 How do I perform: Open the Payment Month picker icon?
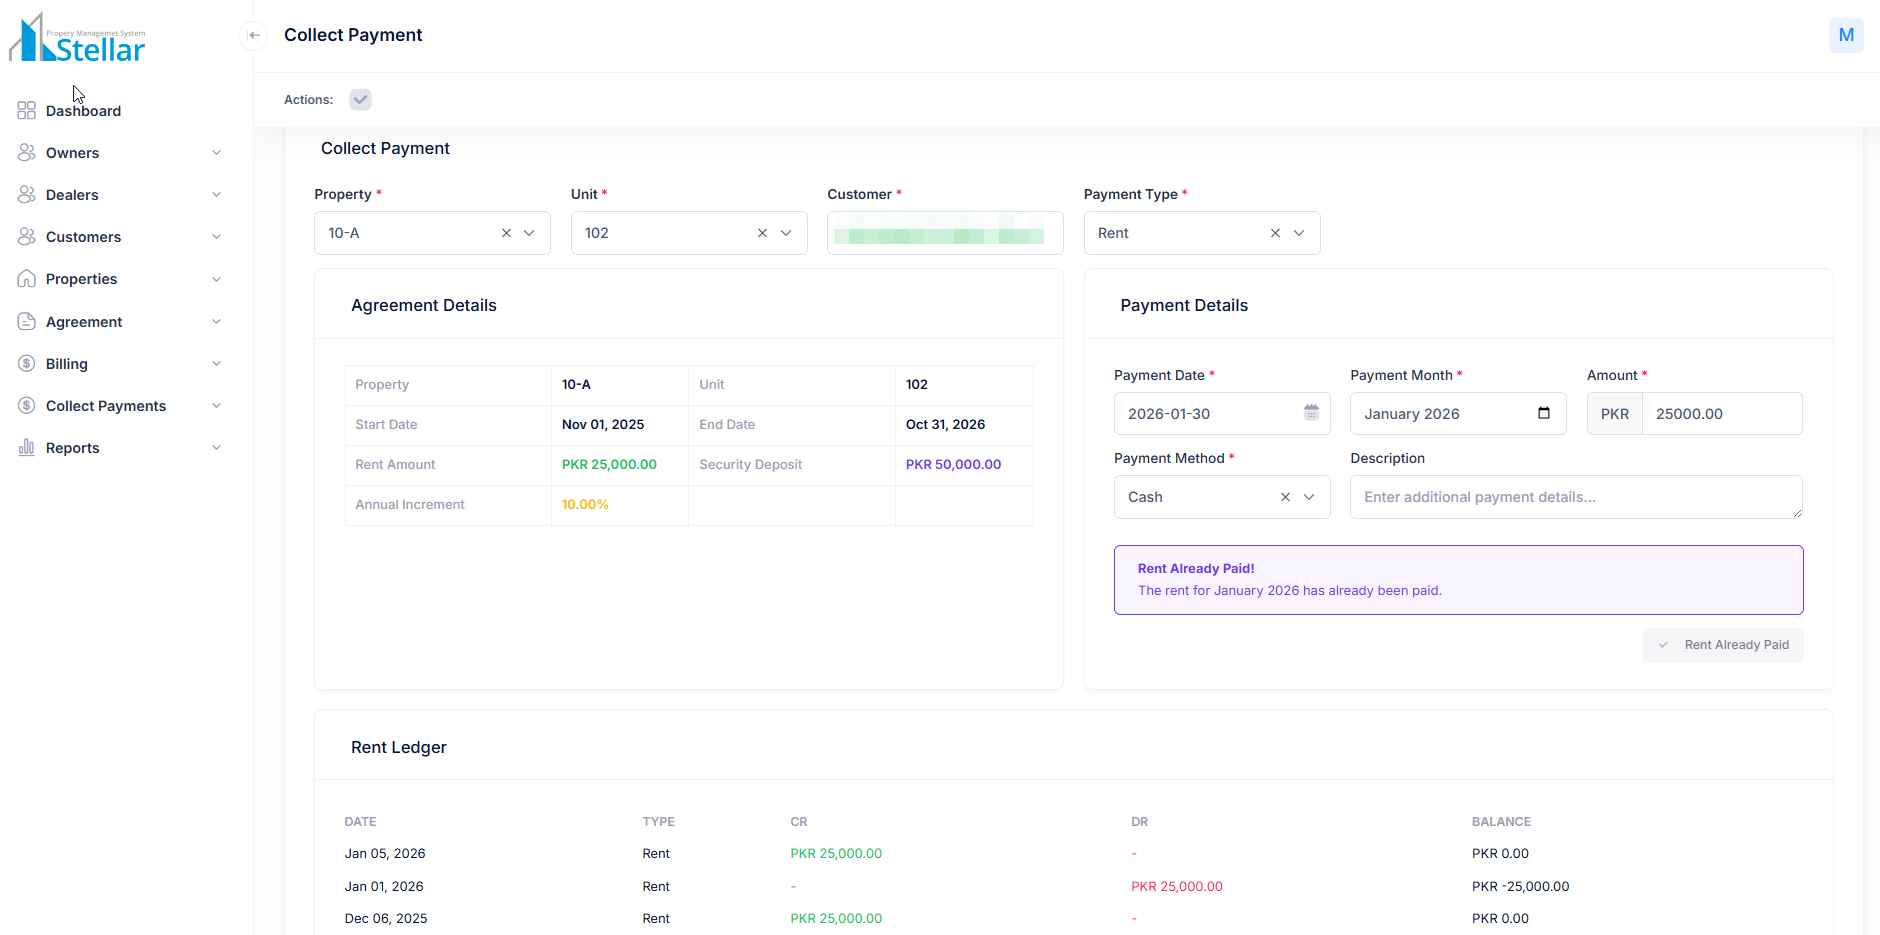(1543, 413)
